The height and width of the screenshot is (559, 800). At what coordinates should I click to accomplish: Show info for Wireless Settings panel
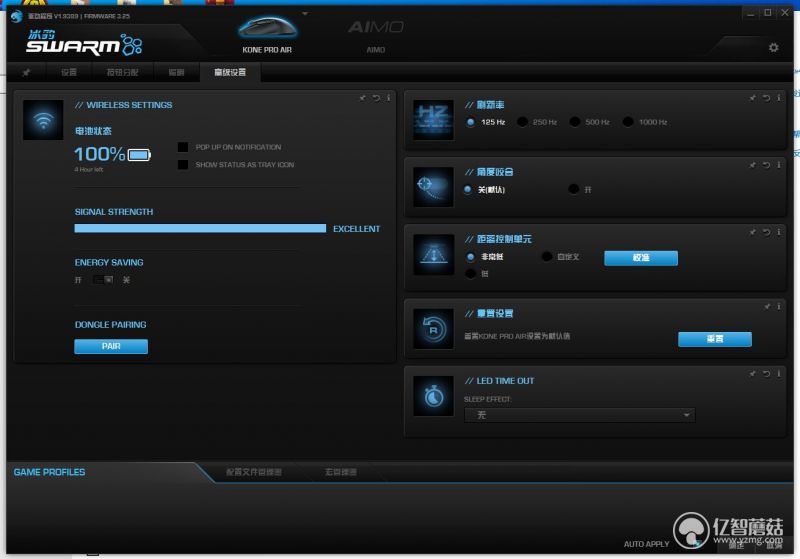(388, 98)
